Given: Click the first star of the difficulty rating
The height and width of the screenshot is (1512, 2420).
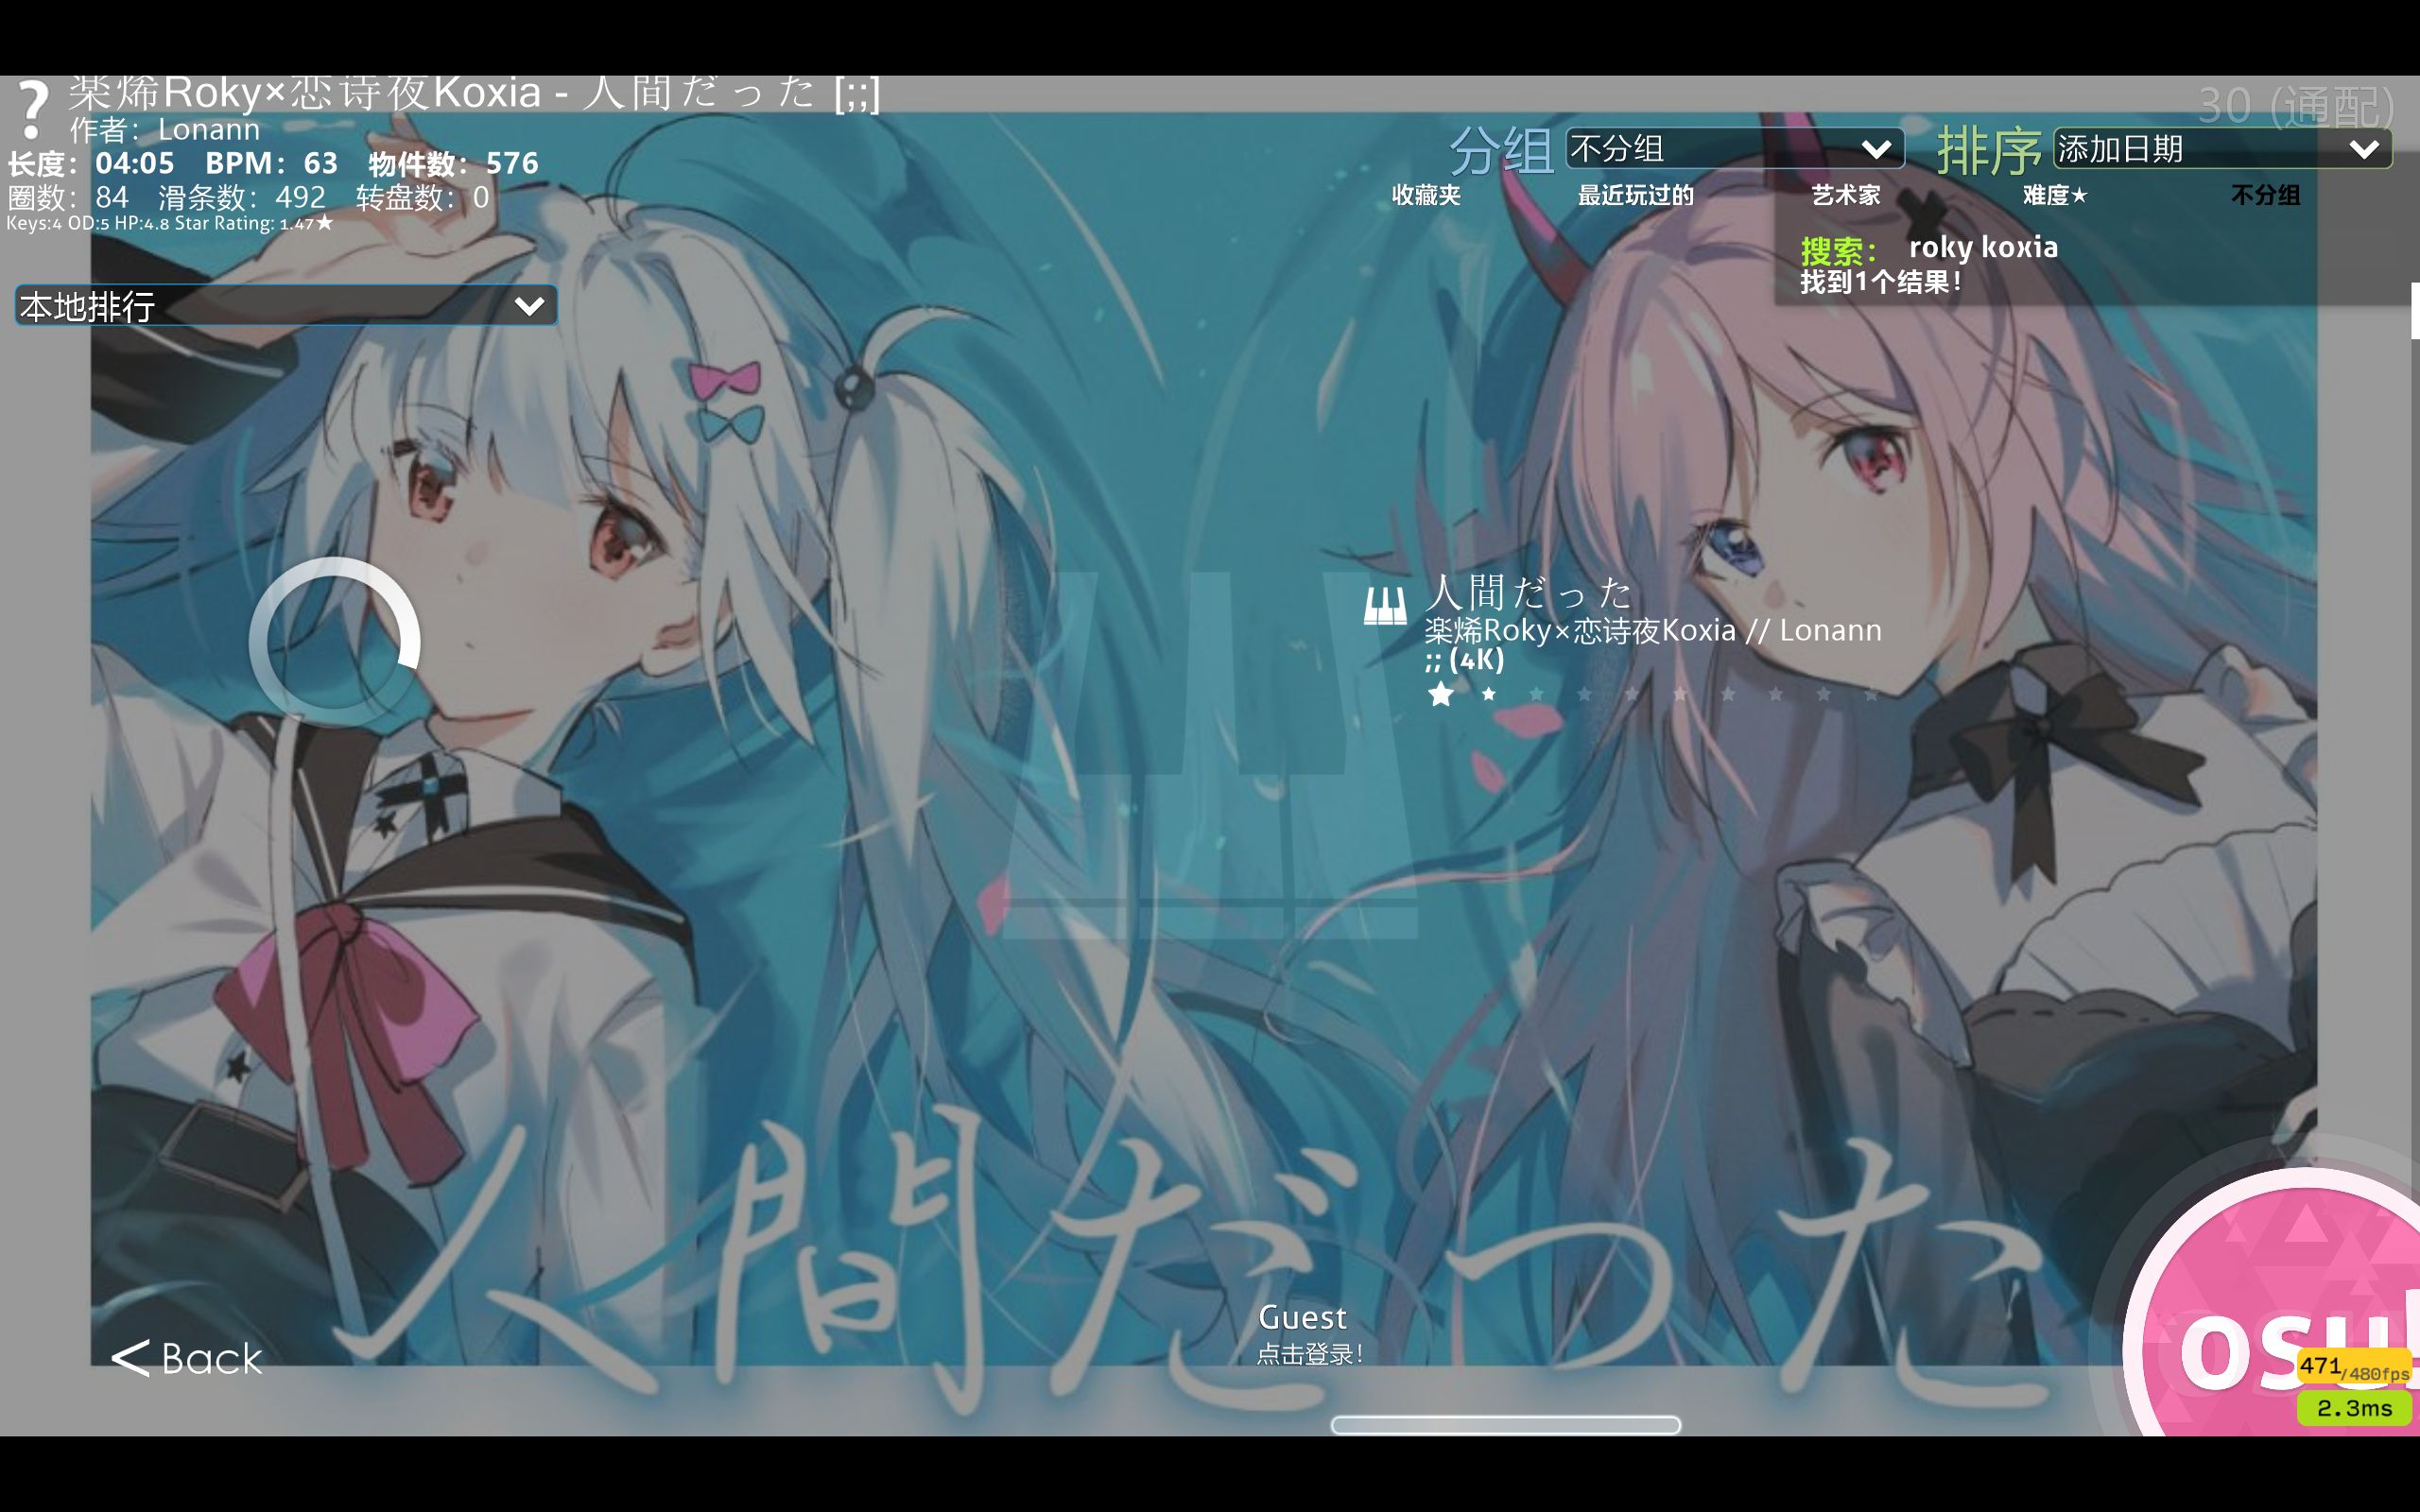Looking at the screenshot, I should [x=1441, y=695].
